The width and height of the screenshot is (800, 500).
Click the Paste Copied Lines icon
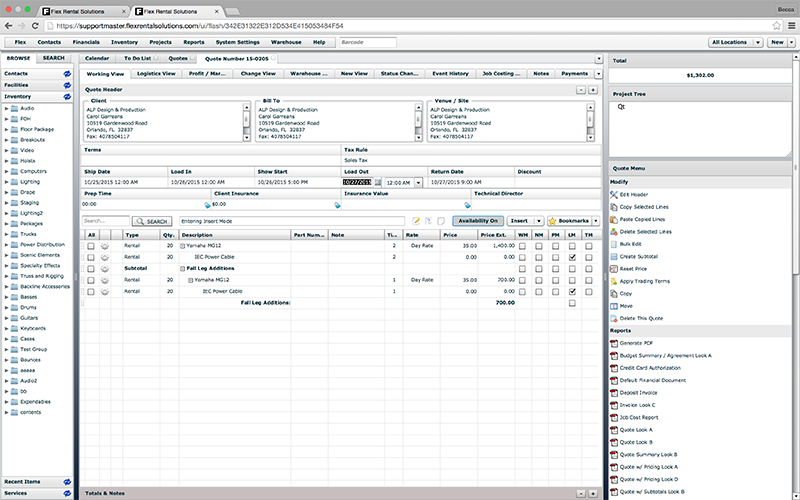point(614,219)
